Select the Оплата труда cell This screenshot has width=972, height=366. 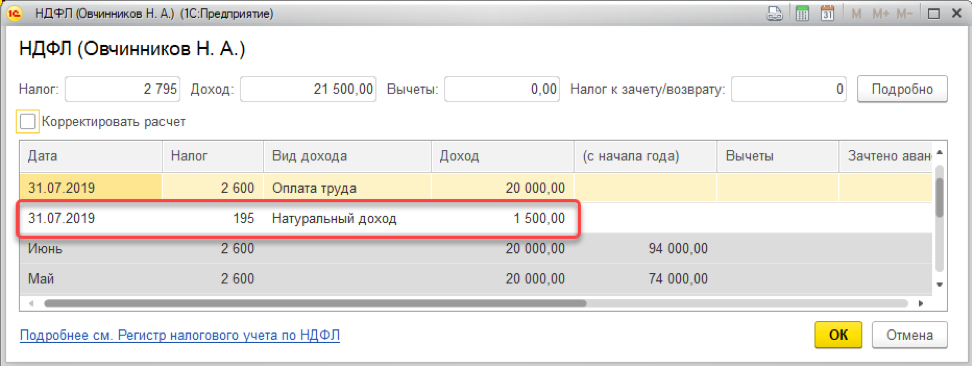tap(348, 188)
